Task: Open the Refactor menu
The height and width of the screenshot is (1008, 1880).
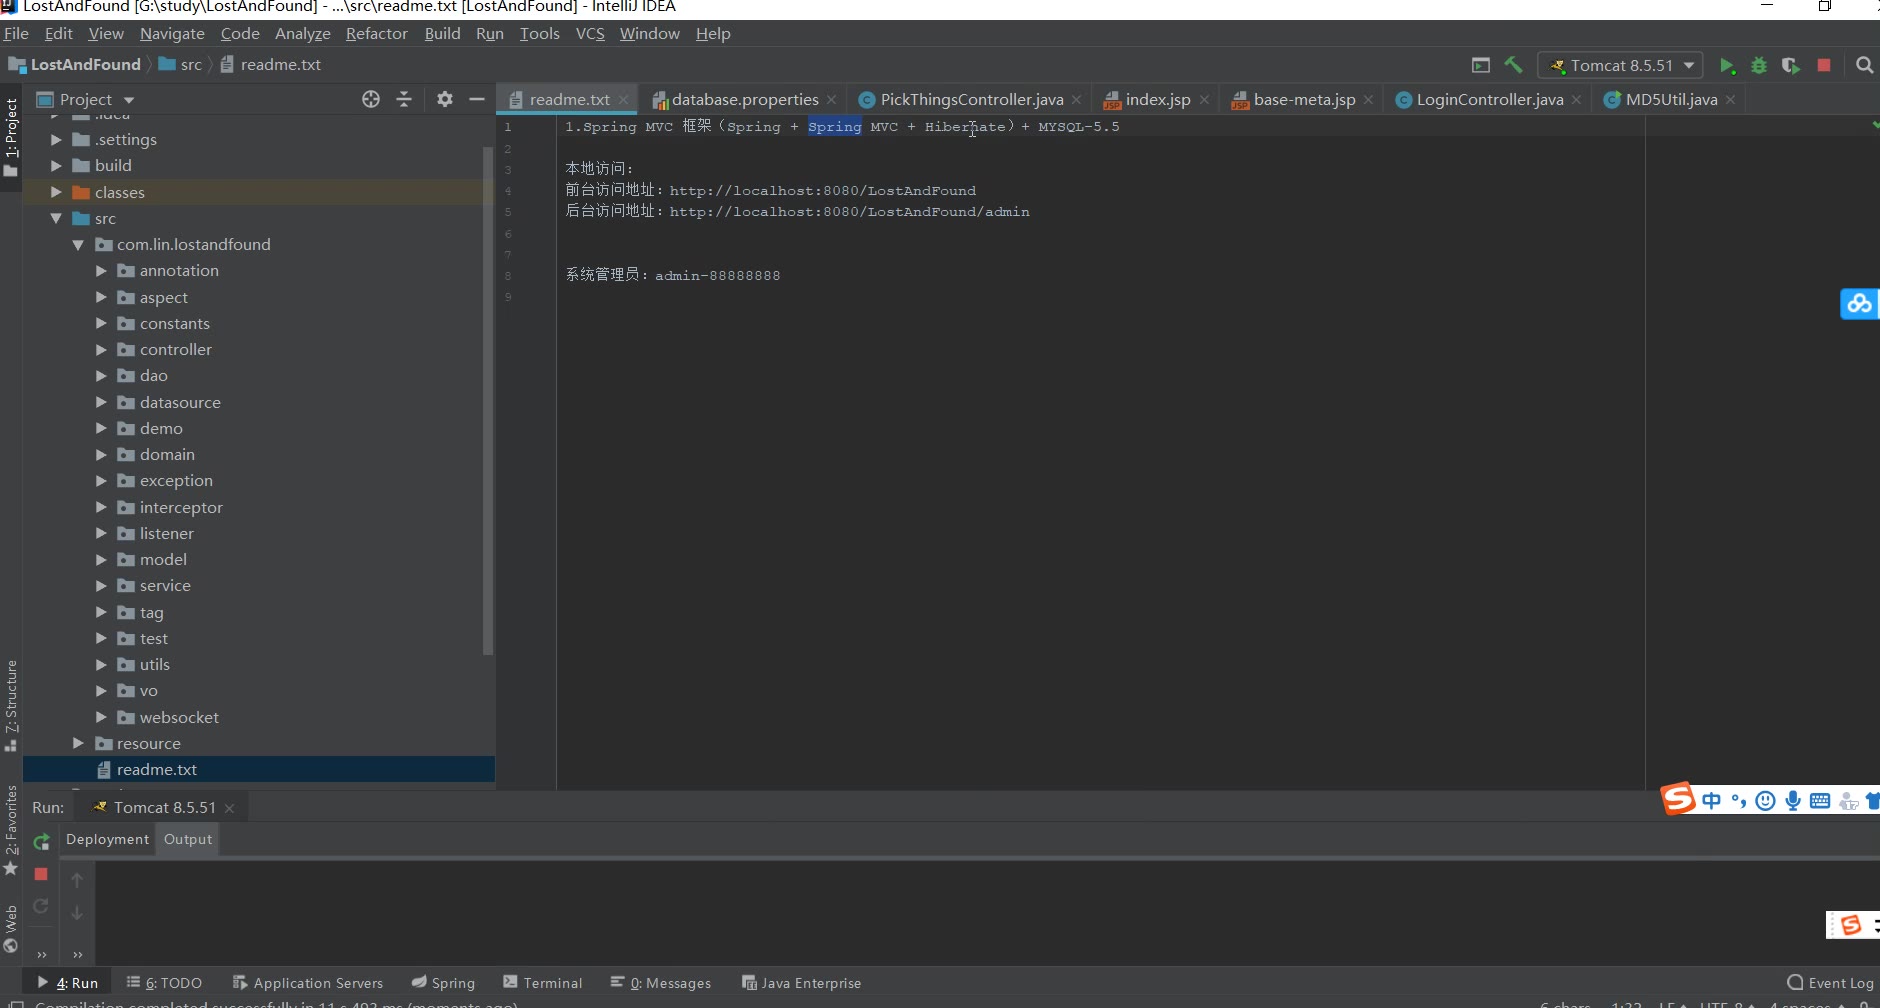Action: tap(377, 33)
